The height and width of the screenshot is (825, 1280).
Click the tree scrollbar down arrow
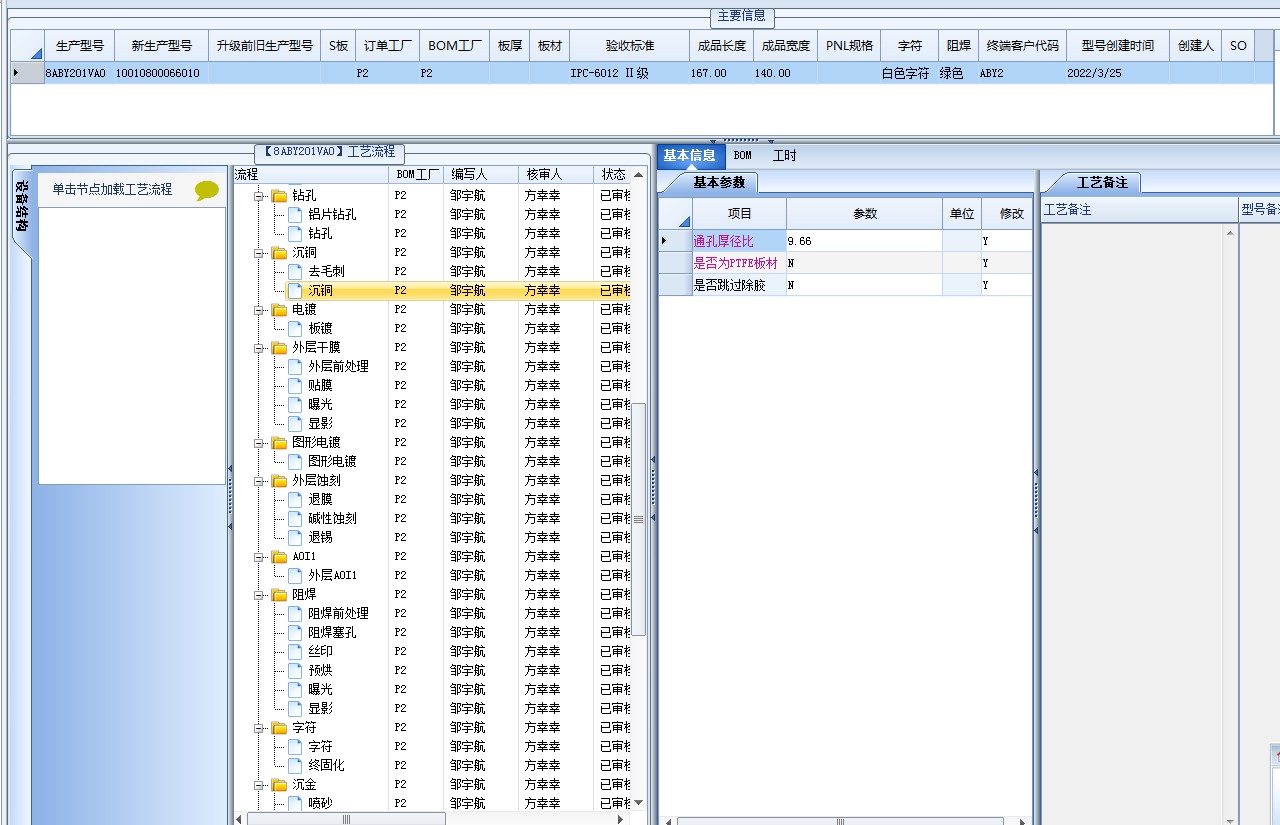(639, 802)
